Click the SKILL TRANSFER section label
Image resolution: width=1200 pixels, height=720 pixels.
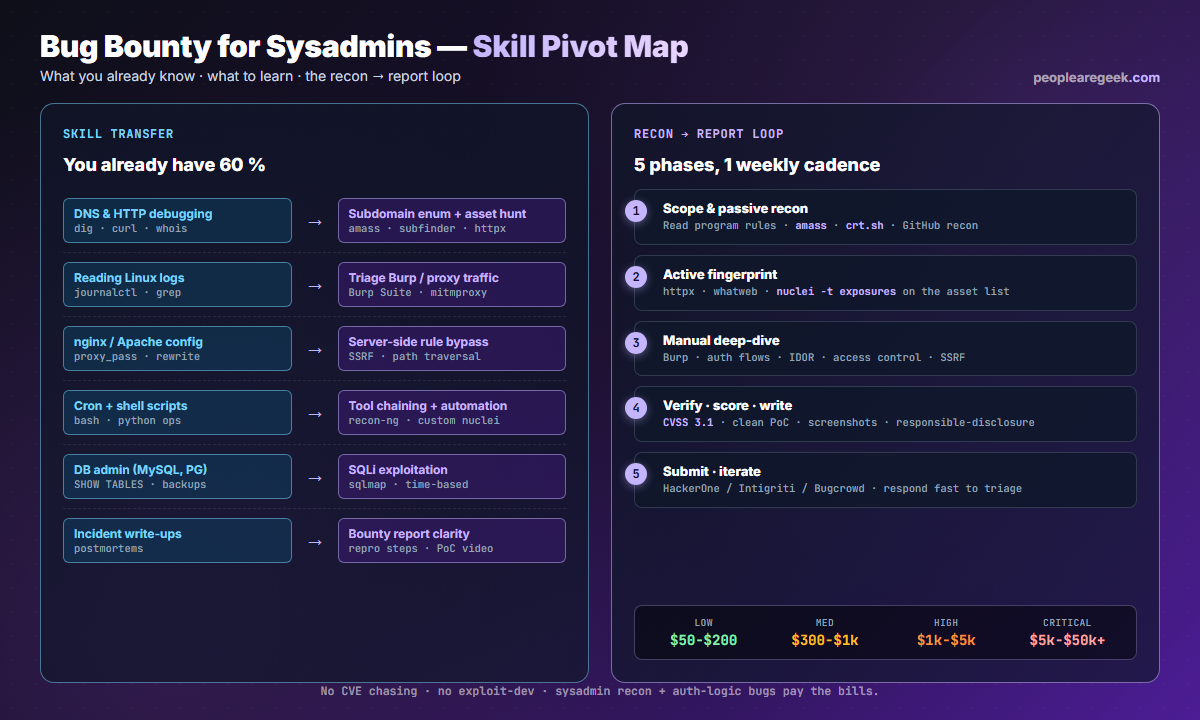point(118,134)
